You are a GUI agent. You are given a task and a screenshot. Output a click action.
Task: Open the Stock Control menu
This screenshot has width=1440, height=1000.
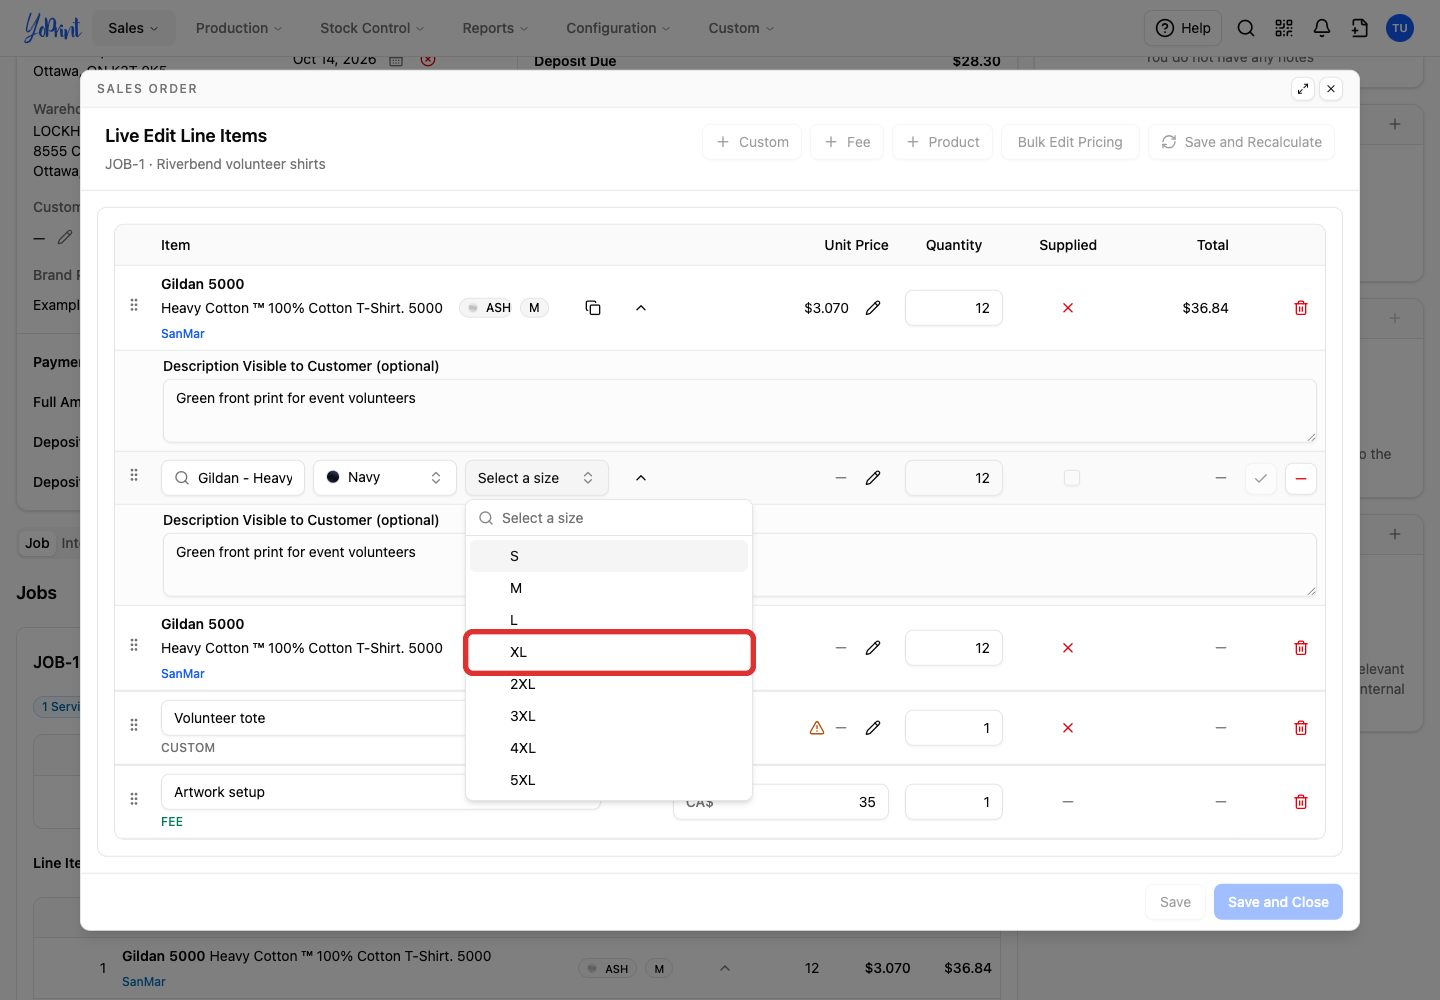pyautogui.click(x=372, y=28)
